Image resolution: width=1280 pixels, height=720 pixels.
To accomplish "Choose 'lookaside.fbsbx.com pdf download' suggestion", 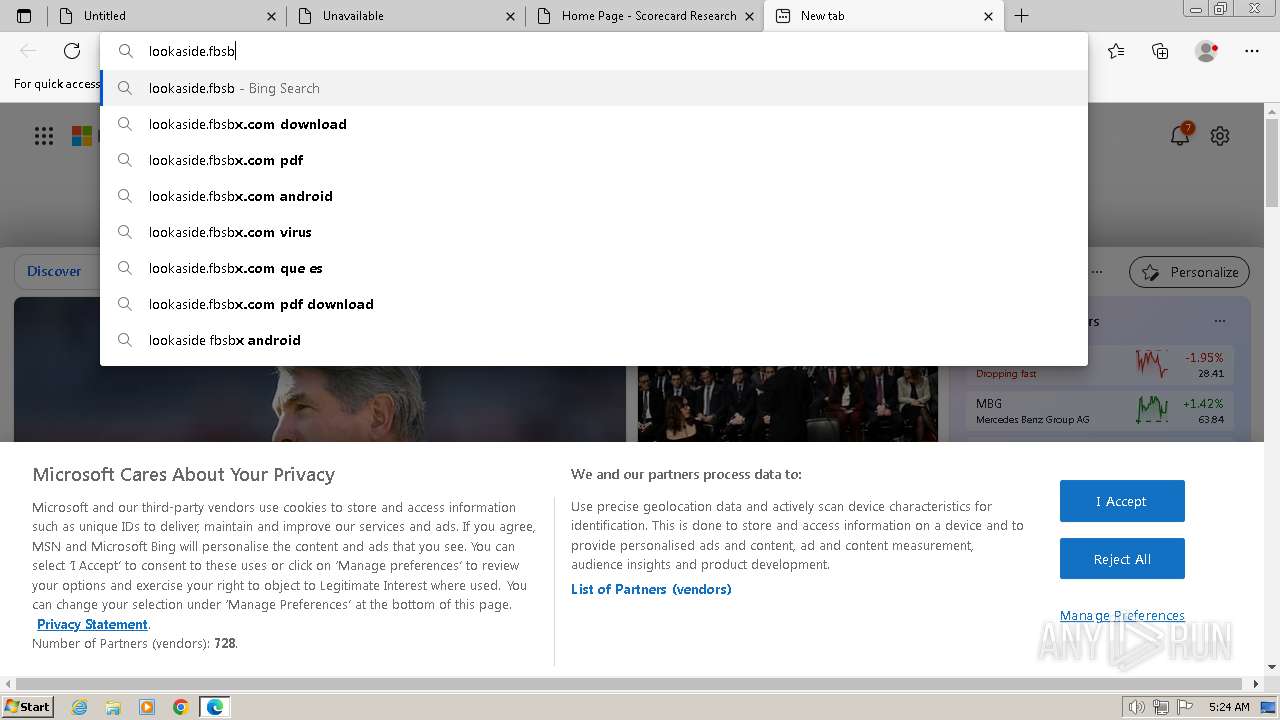I will [594, 304].
